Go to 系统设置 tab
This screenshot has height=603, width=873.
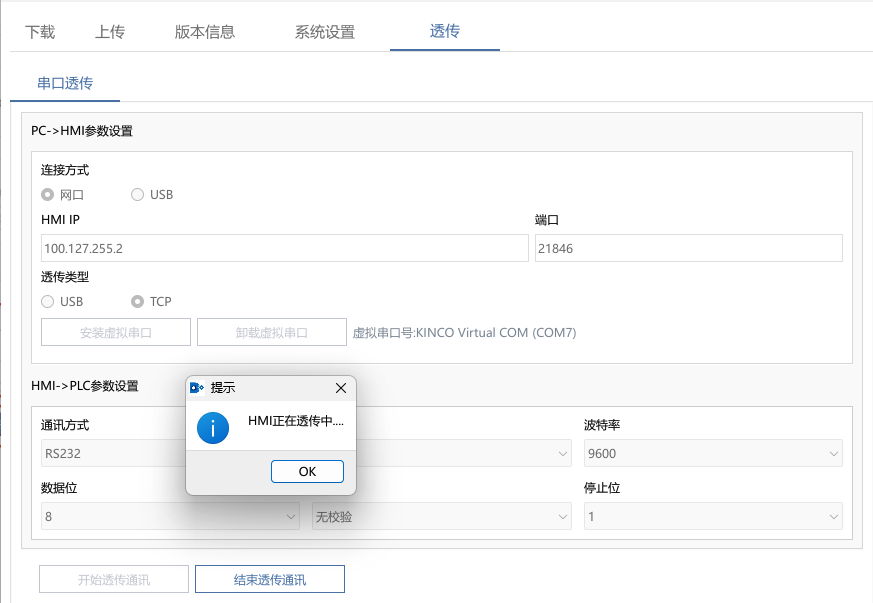pos(325,32)
